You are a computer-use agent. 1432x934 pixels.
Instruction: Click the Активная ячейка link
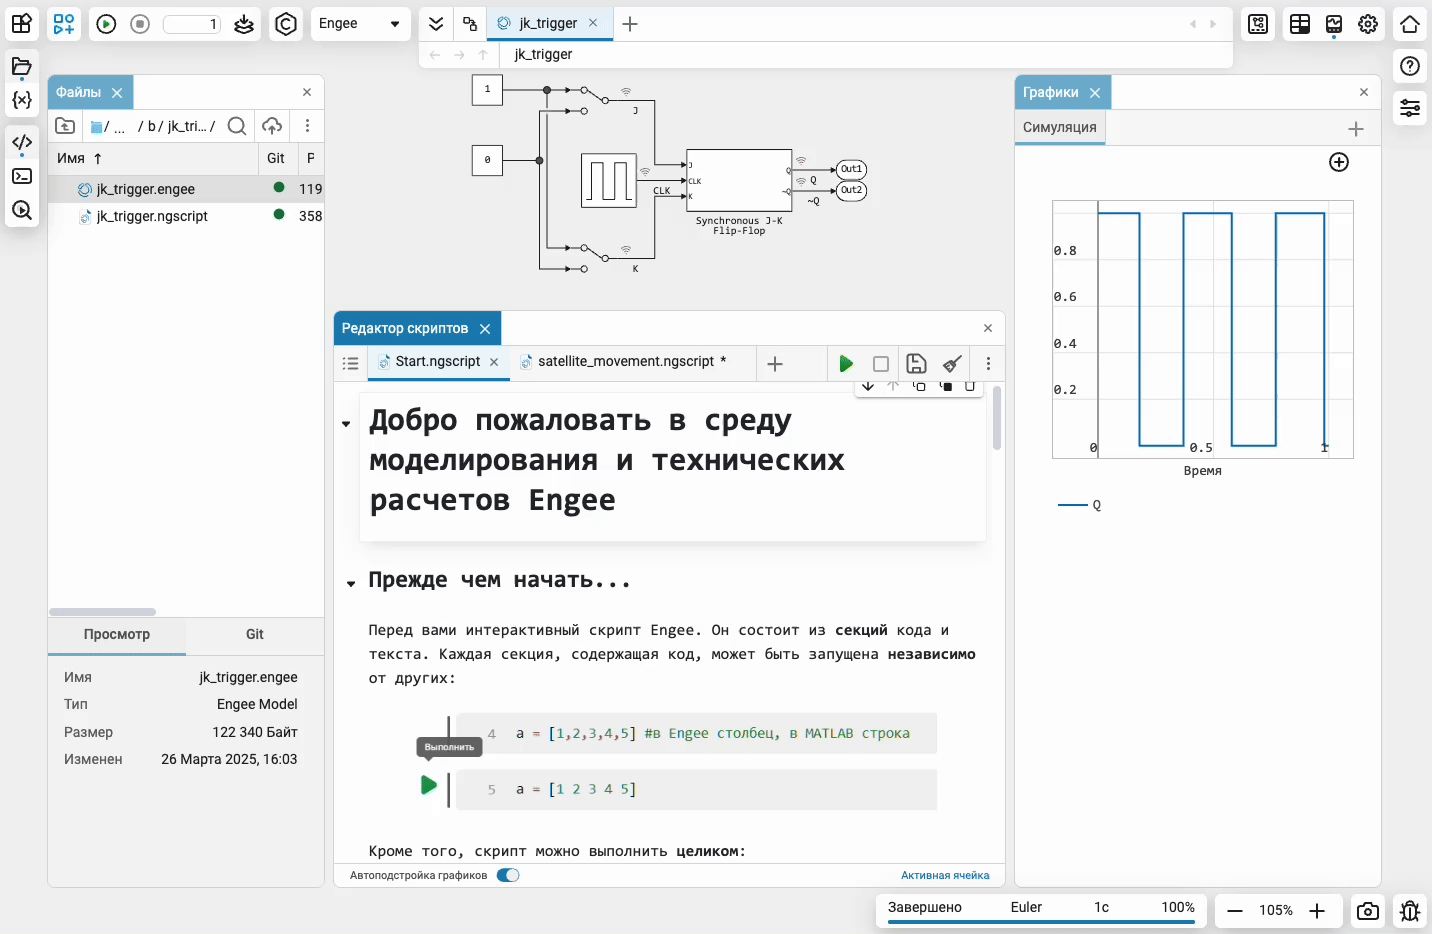coord(945,875)
